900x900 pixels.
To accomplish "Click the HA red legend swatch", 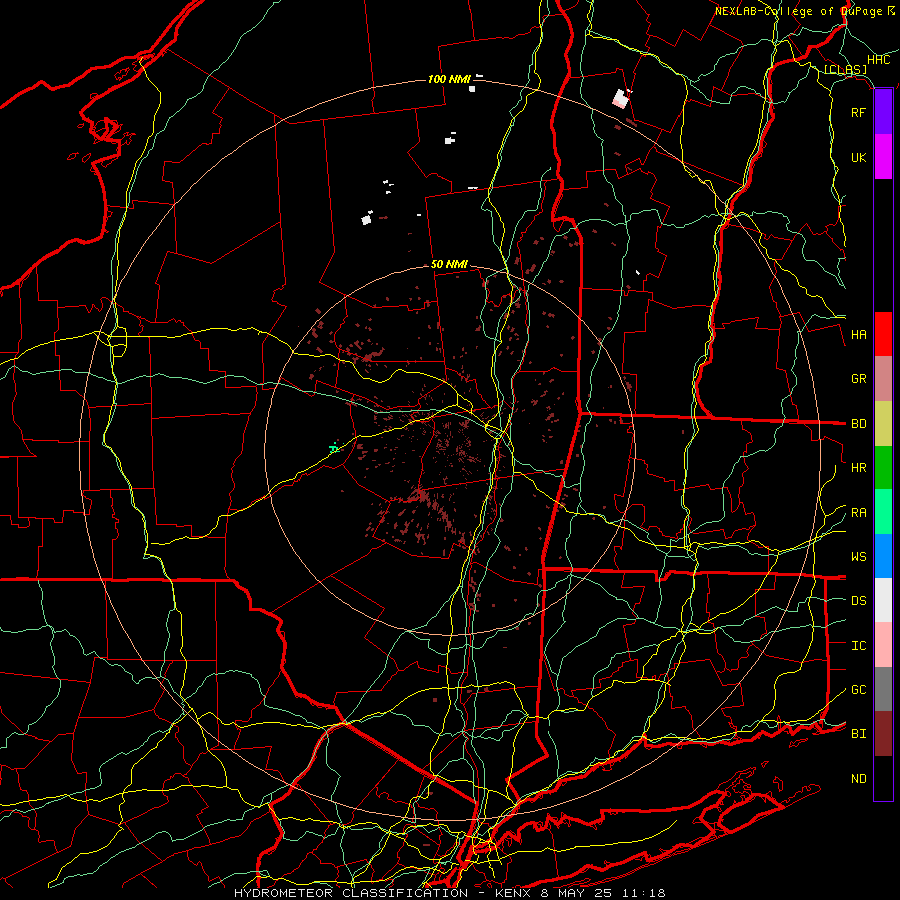I will tap(883, 334).
